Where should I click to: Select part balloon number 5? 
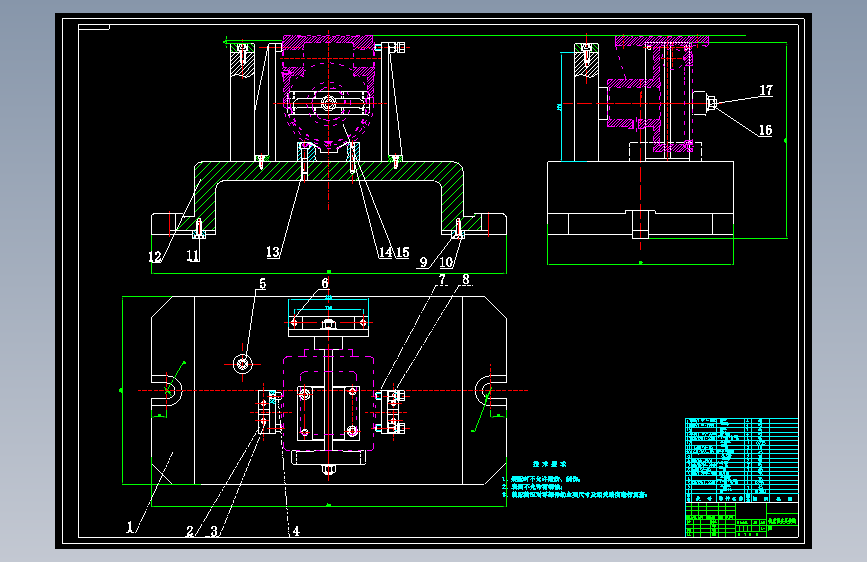click(x=263, y=284)
